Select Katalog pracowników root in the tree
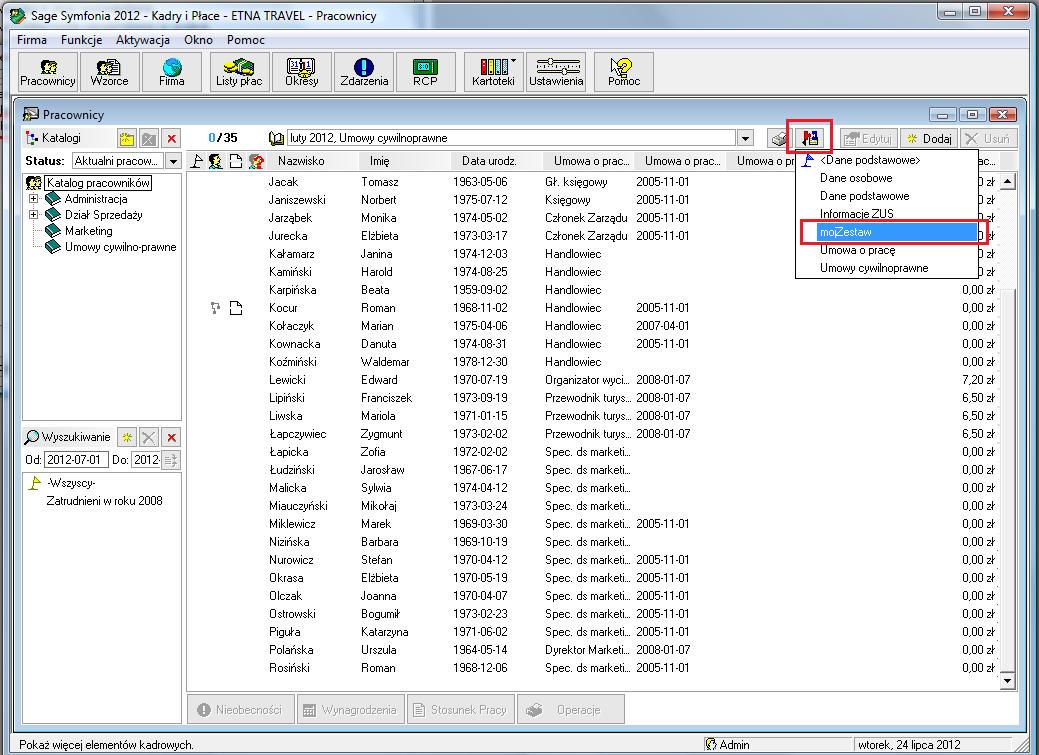Viewport: 1039px width, 755px height. (x=98, y=183)
